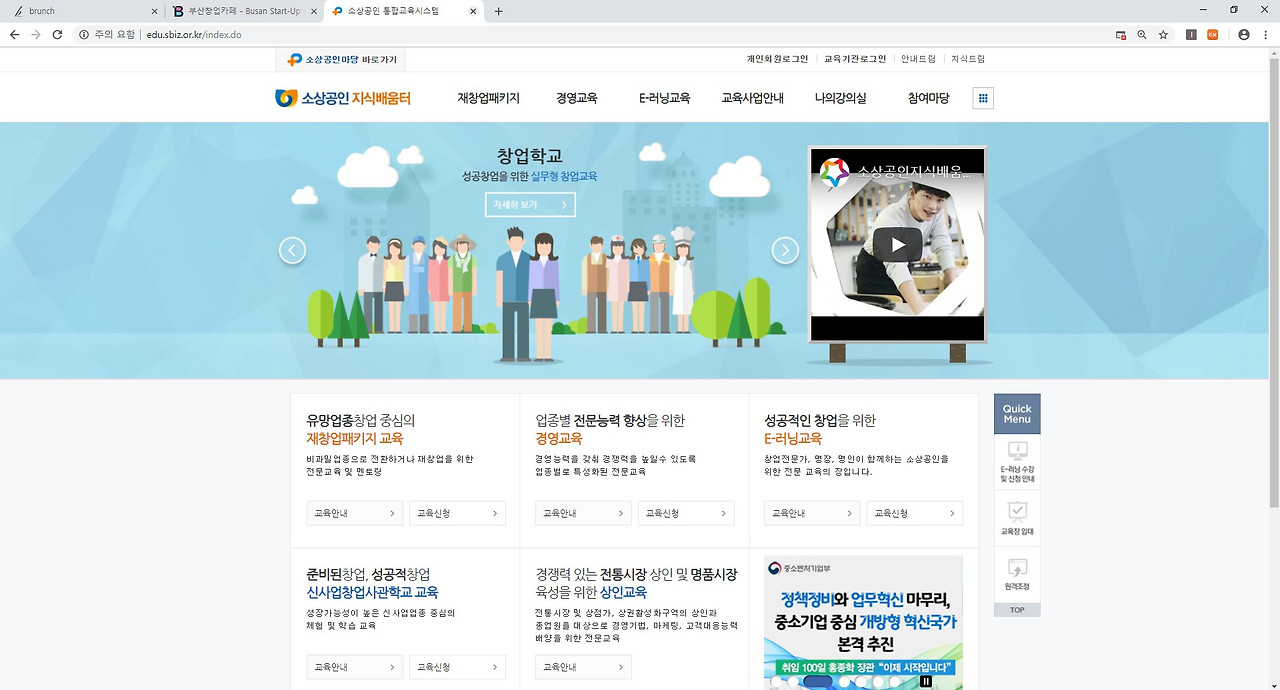Click 교육신청 under the 경영교육 section
Image resolution: width=1280 pixels, height=690 pixels.
tap(686, 512)
